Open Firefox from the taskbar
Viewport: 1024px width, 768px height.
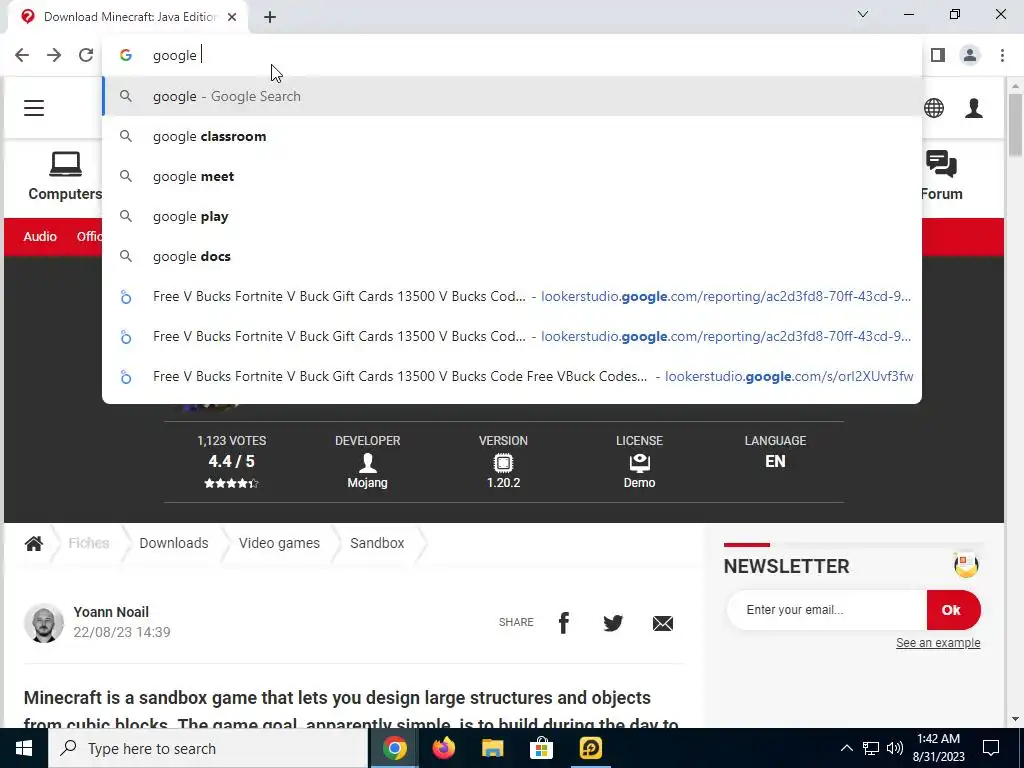click(443, 748)
